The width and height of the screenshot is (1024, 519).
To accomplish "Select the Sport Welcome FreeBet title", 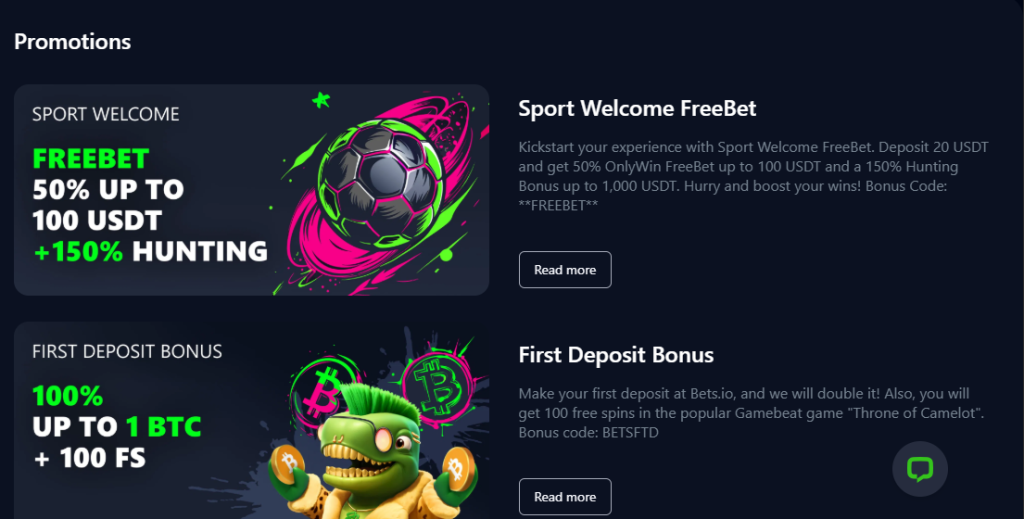I will (637, 108).
